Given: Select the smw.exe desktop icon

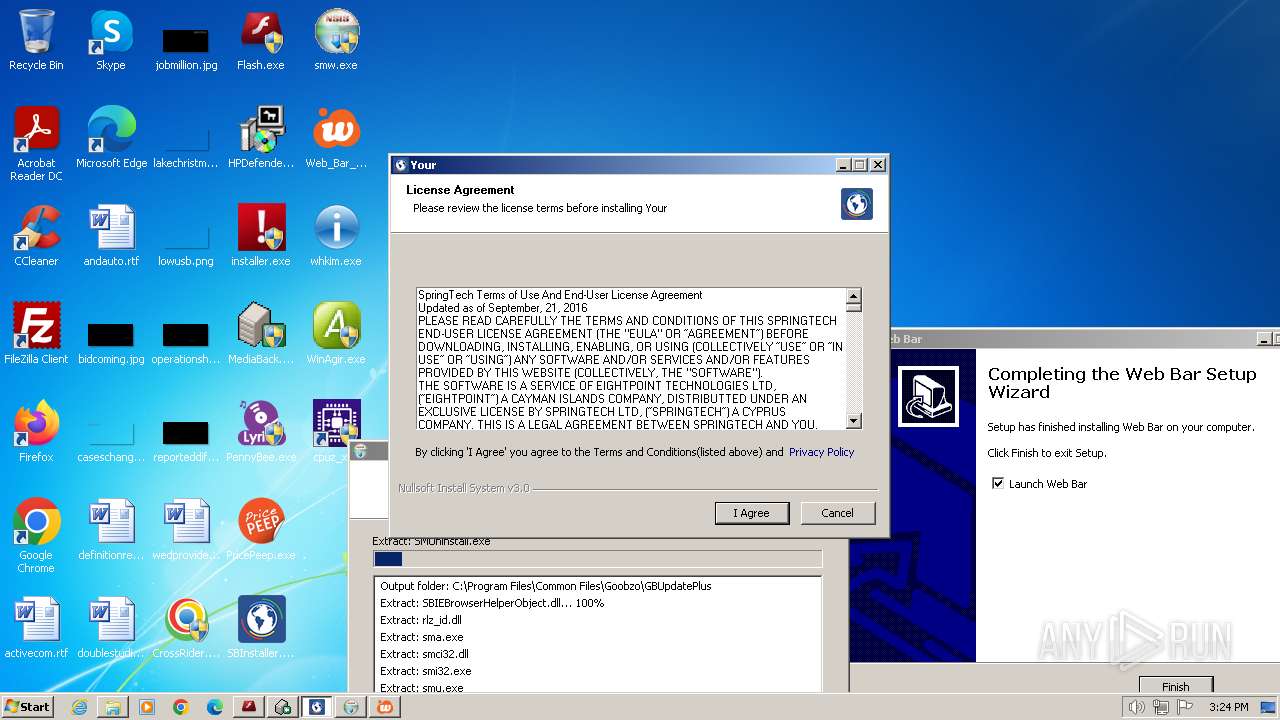Looking at the screenshot, I should point(336,40).
